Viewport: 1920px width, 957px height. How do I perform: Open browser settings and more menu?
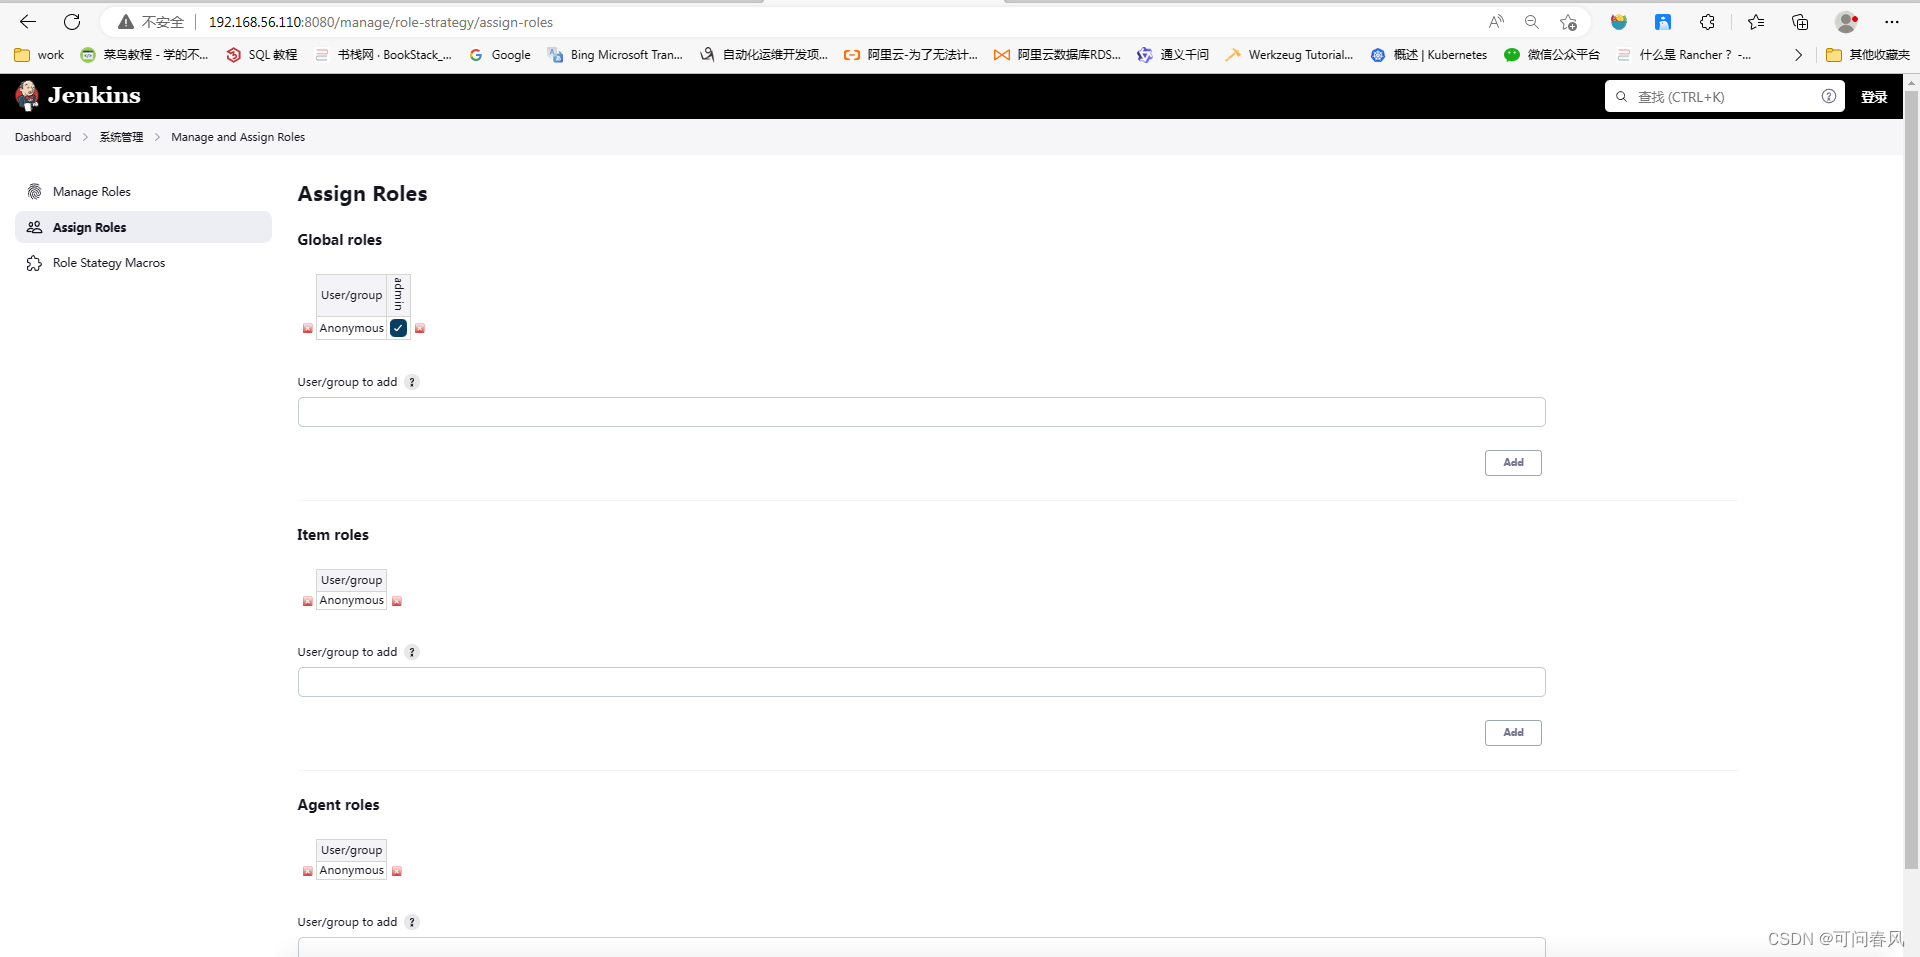click(x=1892, y=22)
